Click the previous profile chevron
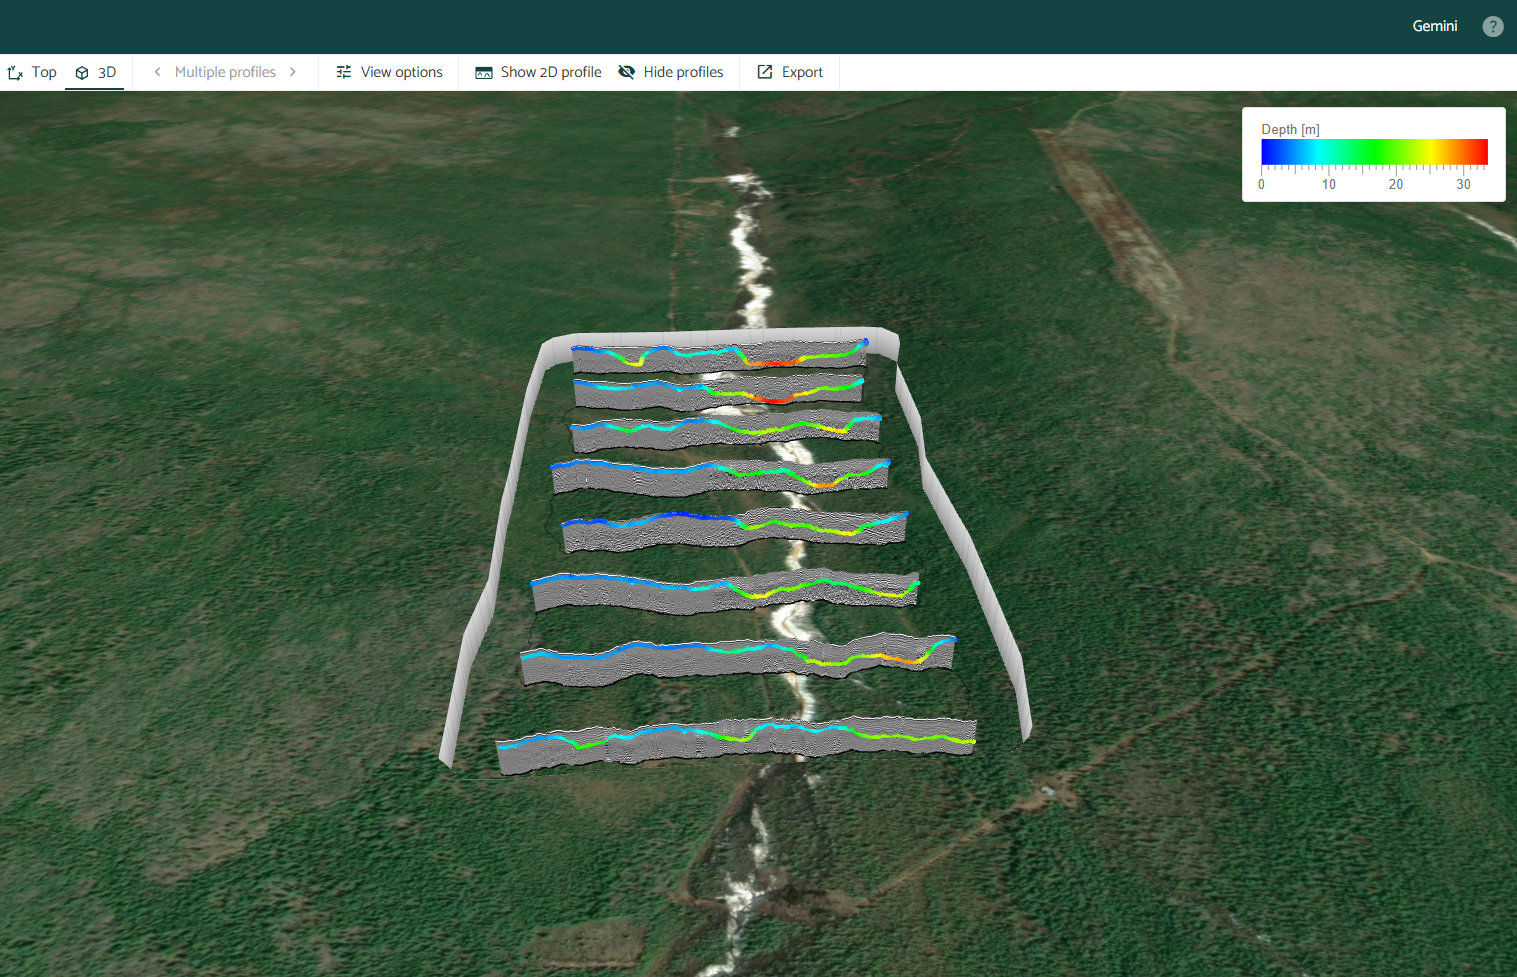The width and height of the screenshot is (1517, 977). 157,71
